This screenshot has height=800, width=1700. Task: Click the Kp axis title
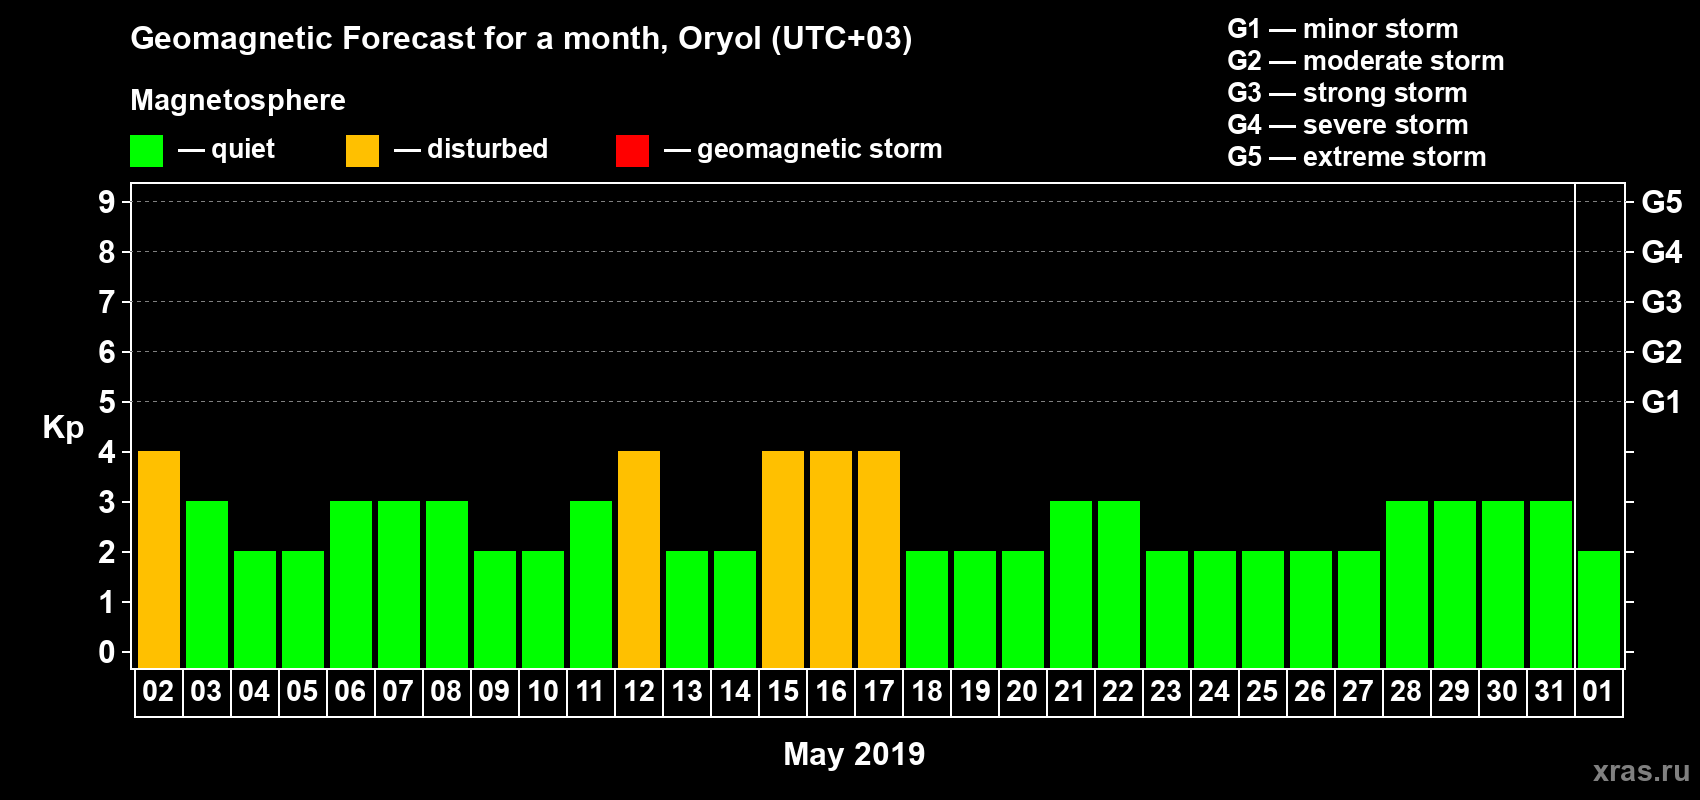63,428
